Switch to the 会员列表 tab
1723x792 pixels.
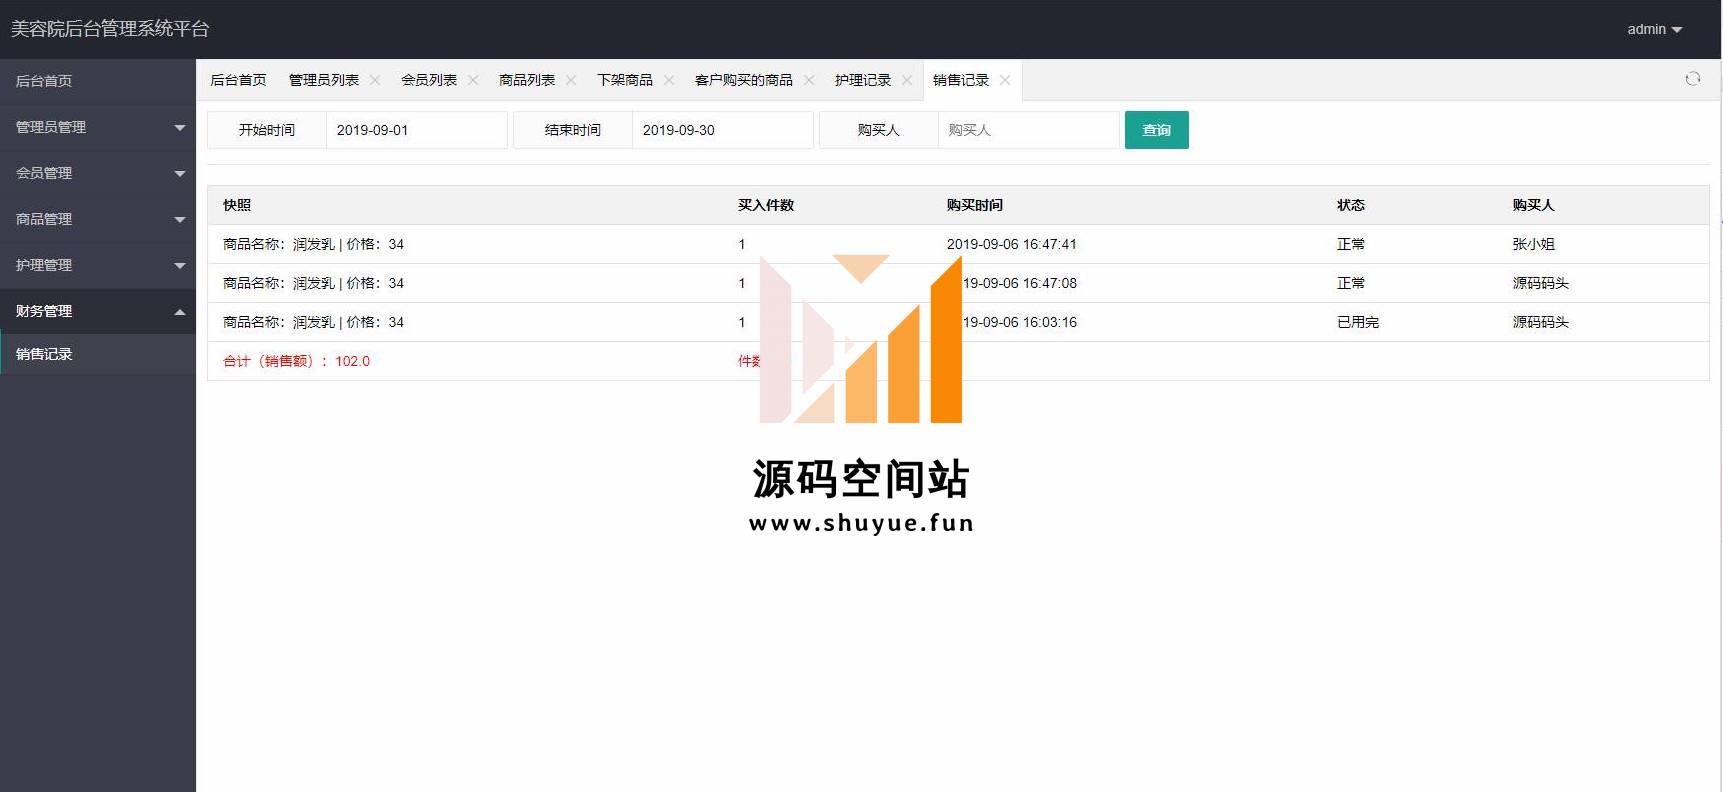(x=429, y=80)
